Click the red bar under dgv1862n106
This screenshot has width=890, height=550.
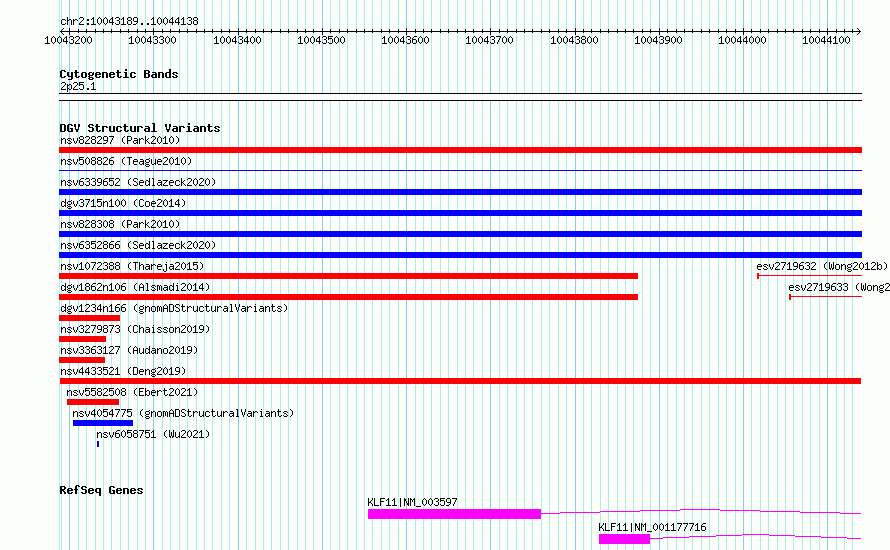pos(349,297)
